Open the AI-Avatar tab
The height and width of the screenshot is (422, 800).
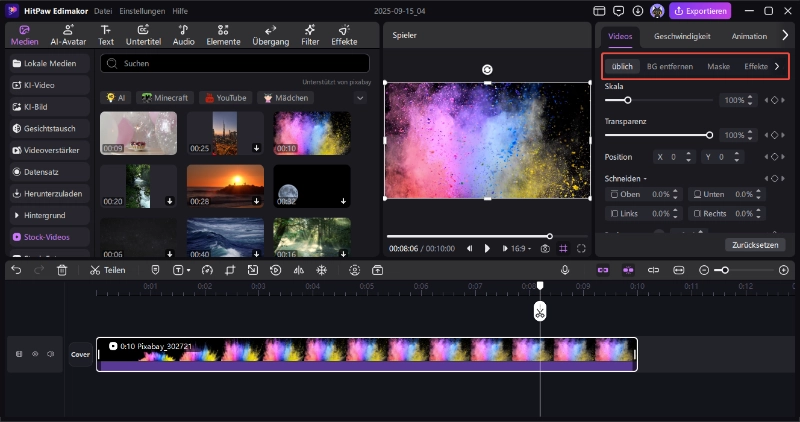[68, 35]
